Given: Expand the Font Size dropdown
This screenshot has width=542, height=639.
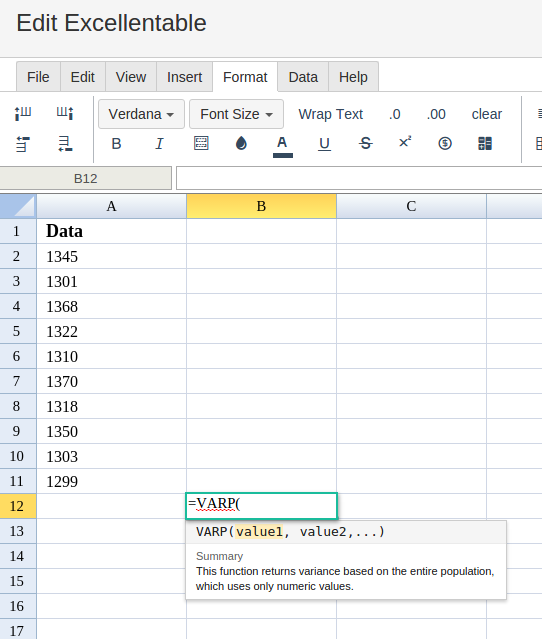Looking at the screenshot, I should [x=236, y=114].
